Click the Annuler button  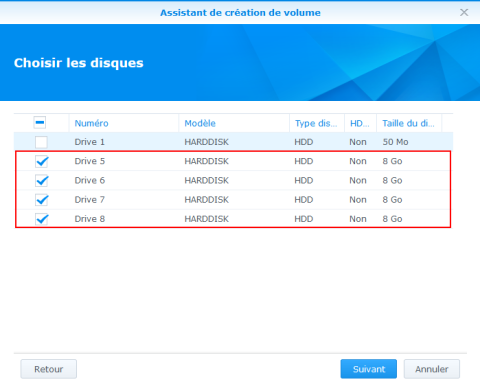click(x=432, y=369)
